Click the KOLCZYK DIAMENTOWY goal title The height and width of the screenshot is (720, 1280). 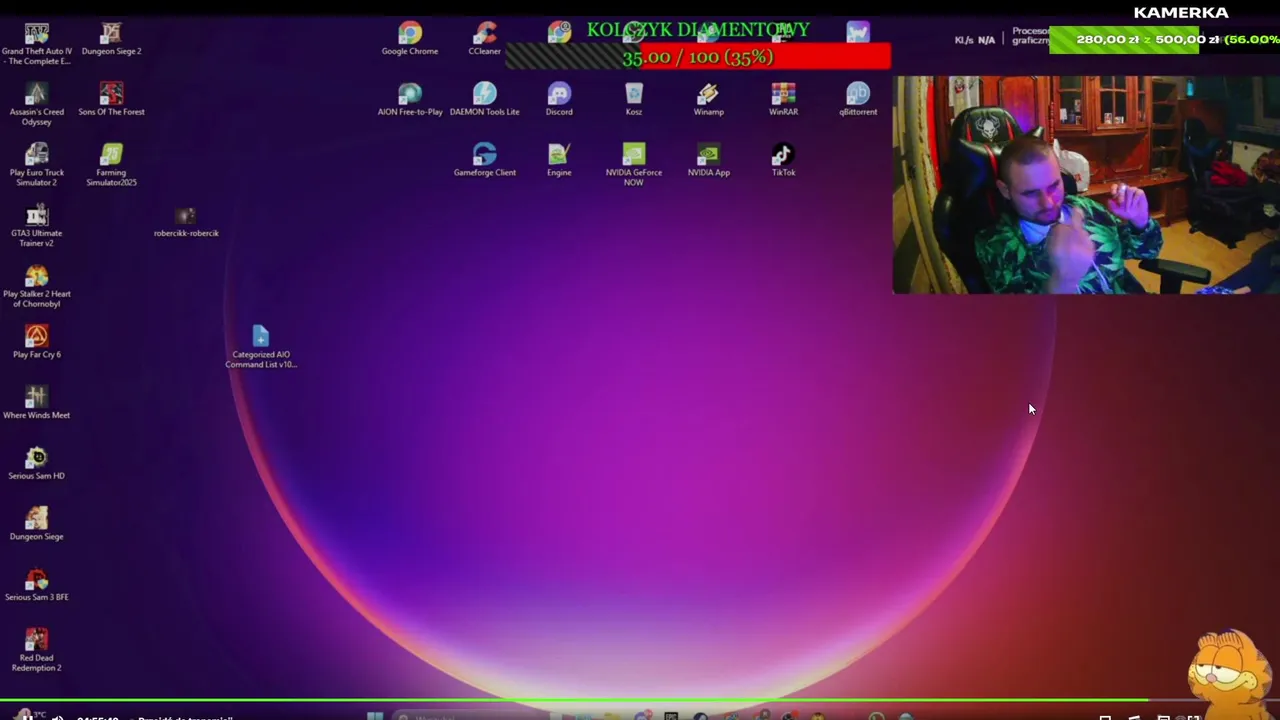click(698, 30)
